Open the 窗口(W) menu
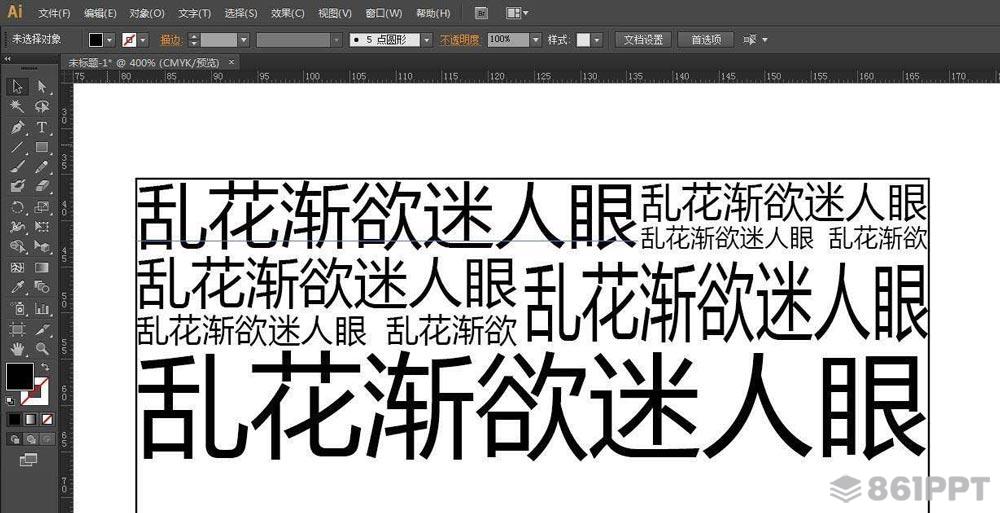1000x513 pixels. [384, 13]
